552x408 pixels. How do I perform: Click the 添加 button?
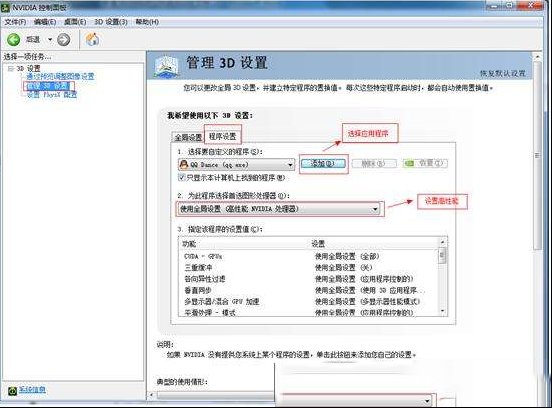point(323,163)
